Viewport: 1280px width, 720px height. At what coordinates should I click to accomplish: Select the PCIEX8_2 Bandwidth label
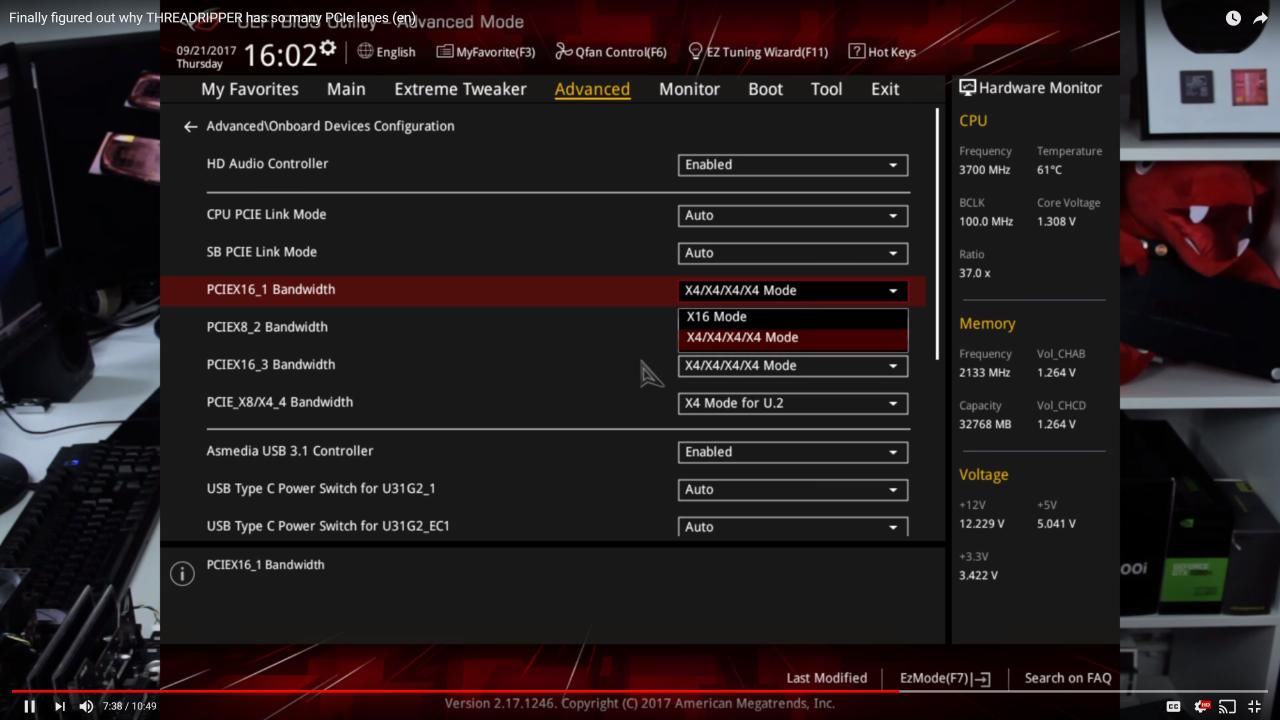point(267,327)
